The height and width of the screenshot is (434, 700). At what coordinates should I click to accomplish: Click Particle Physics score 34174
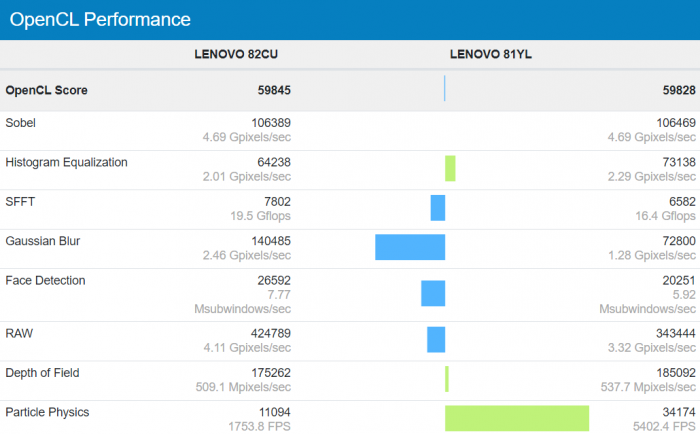pos(679,412)
